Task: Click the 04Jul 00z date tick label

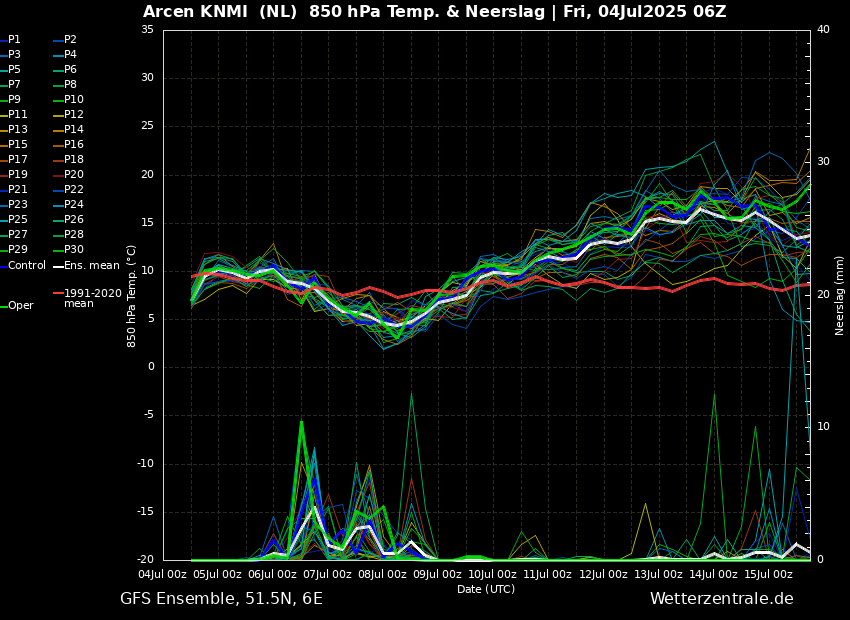Action: [x=163, y=574]
